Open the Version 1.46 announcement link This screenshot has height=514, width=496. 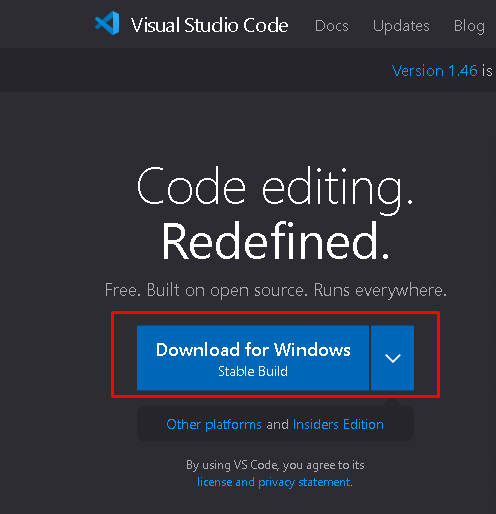434,71
